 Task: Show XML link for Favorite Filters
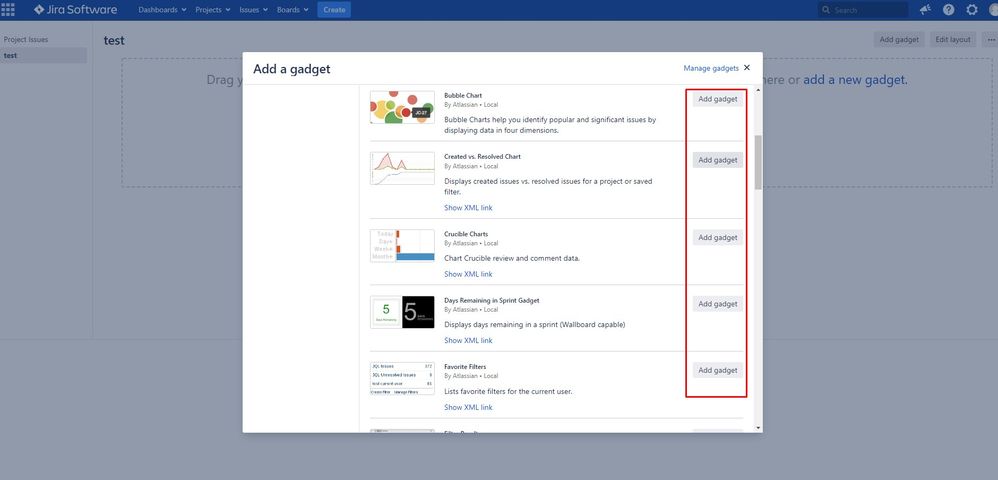point(468,407)
